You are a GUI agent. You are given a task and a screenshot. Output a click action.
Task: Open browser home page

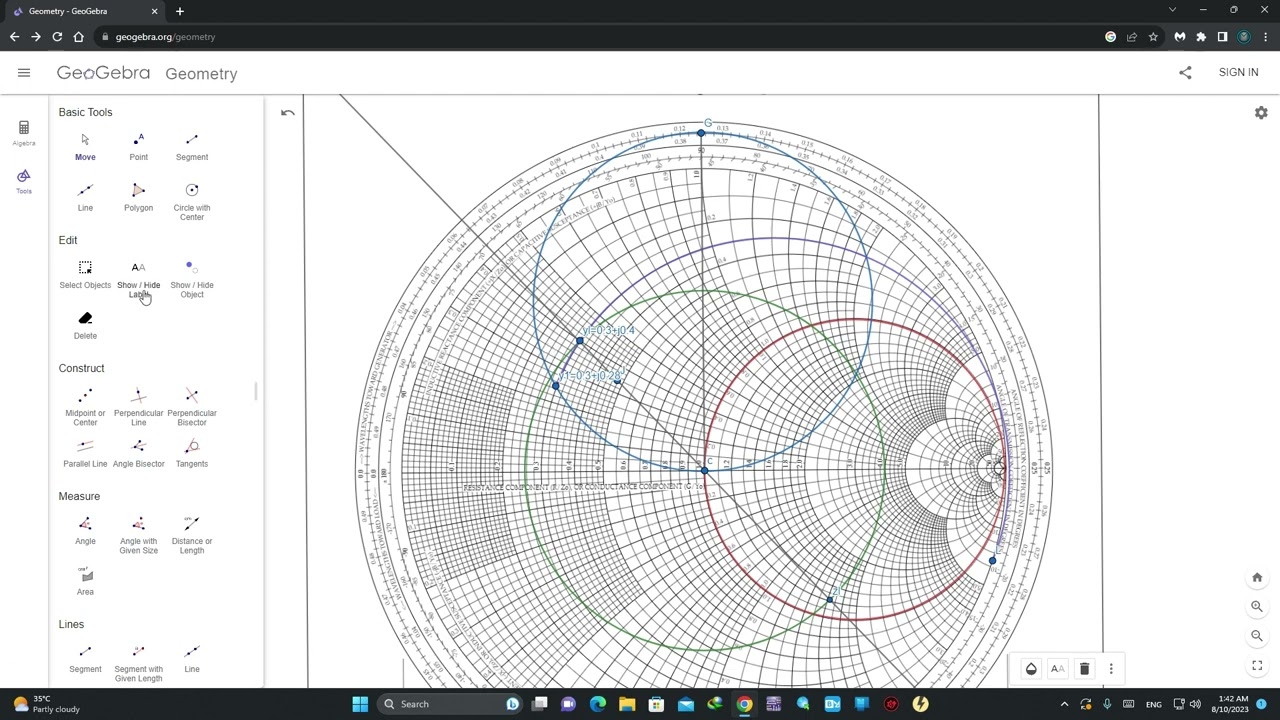[x=78, y=37]
